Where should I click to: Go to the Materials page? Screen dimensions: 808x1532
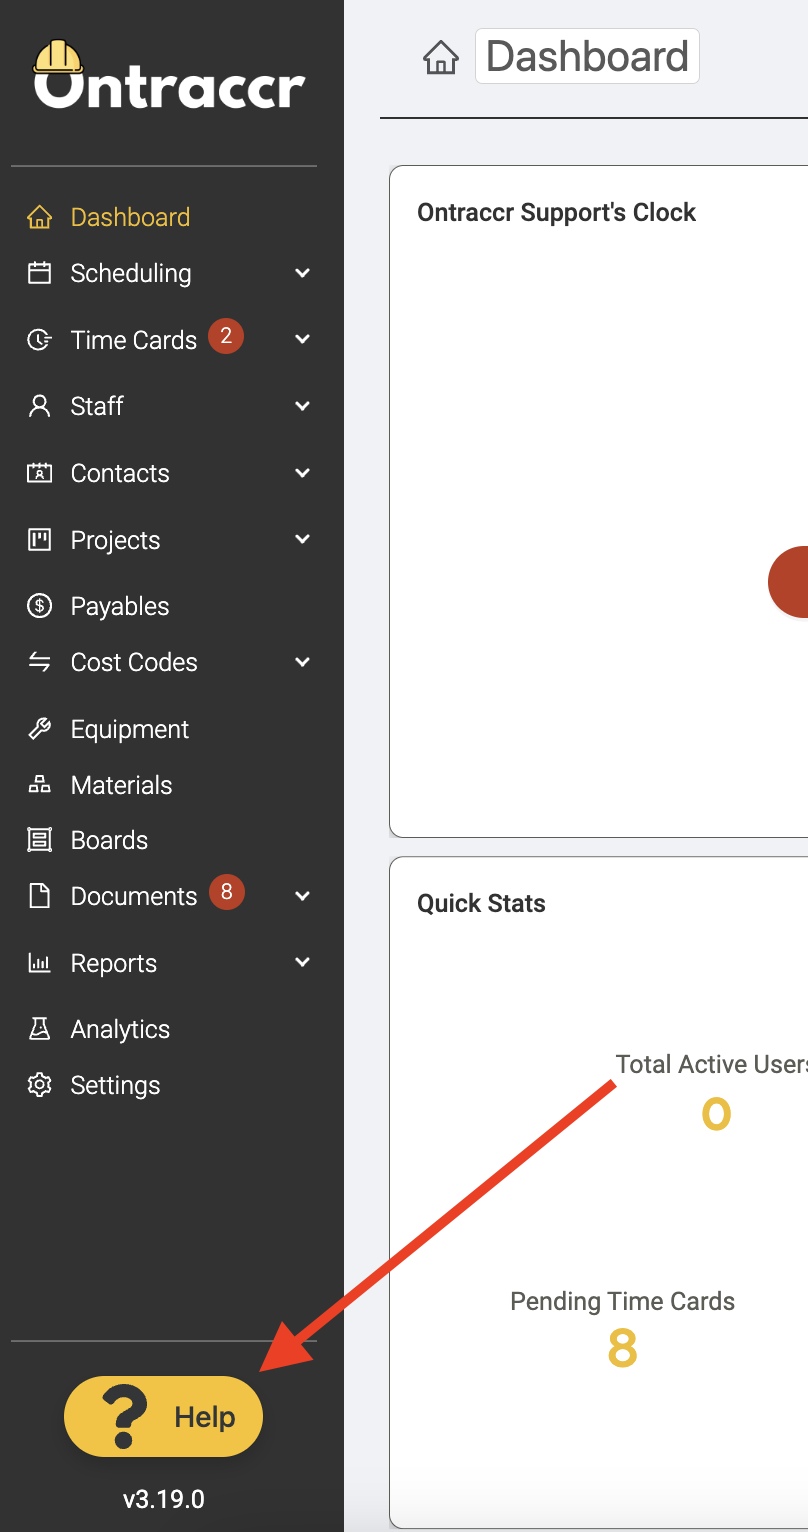coord(121,785)
